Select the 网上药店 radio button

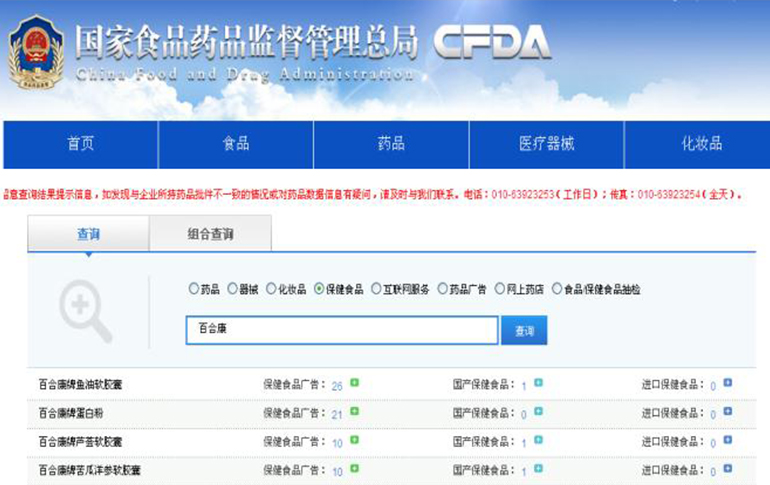tap(500, 289)
